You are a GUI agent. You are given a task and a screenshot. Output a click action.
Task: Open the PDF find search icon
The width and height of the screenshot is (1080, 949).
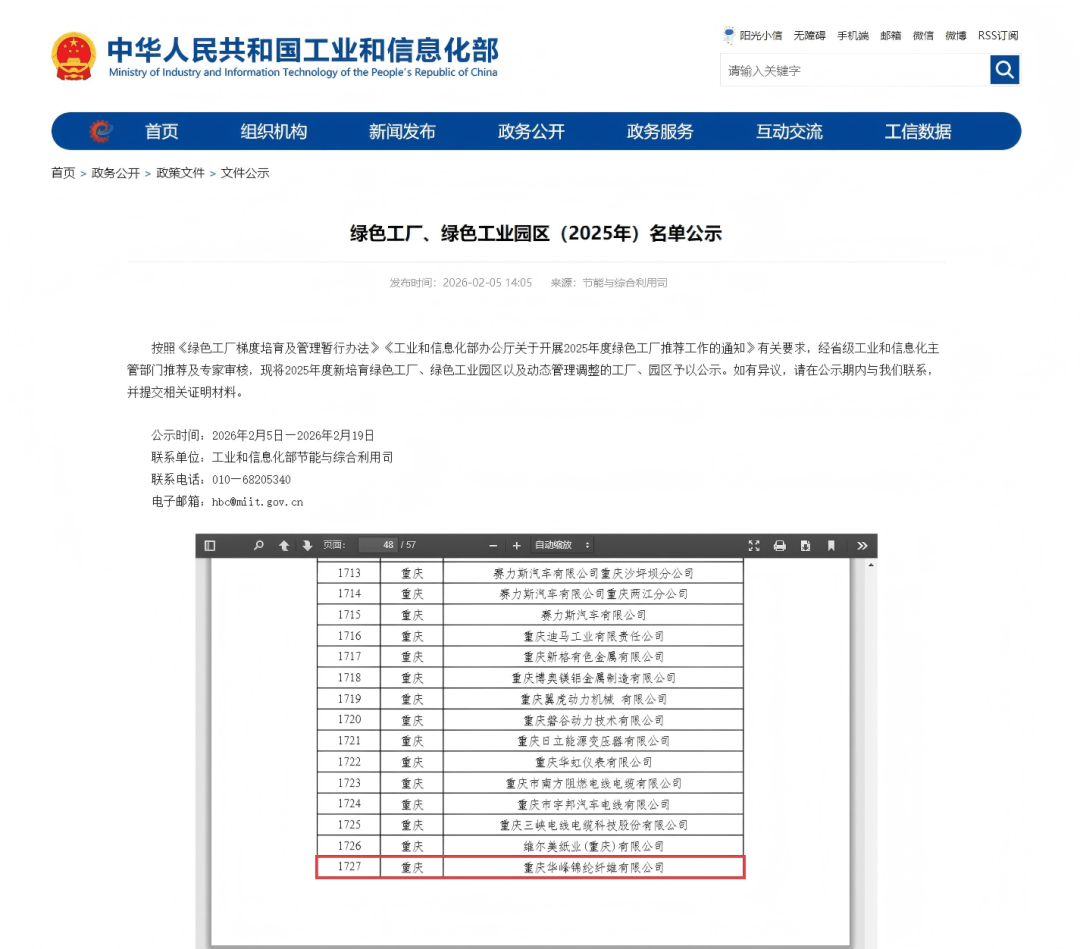pos(258,545)
